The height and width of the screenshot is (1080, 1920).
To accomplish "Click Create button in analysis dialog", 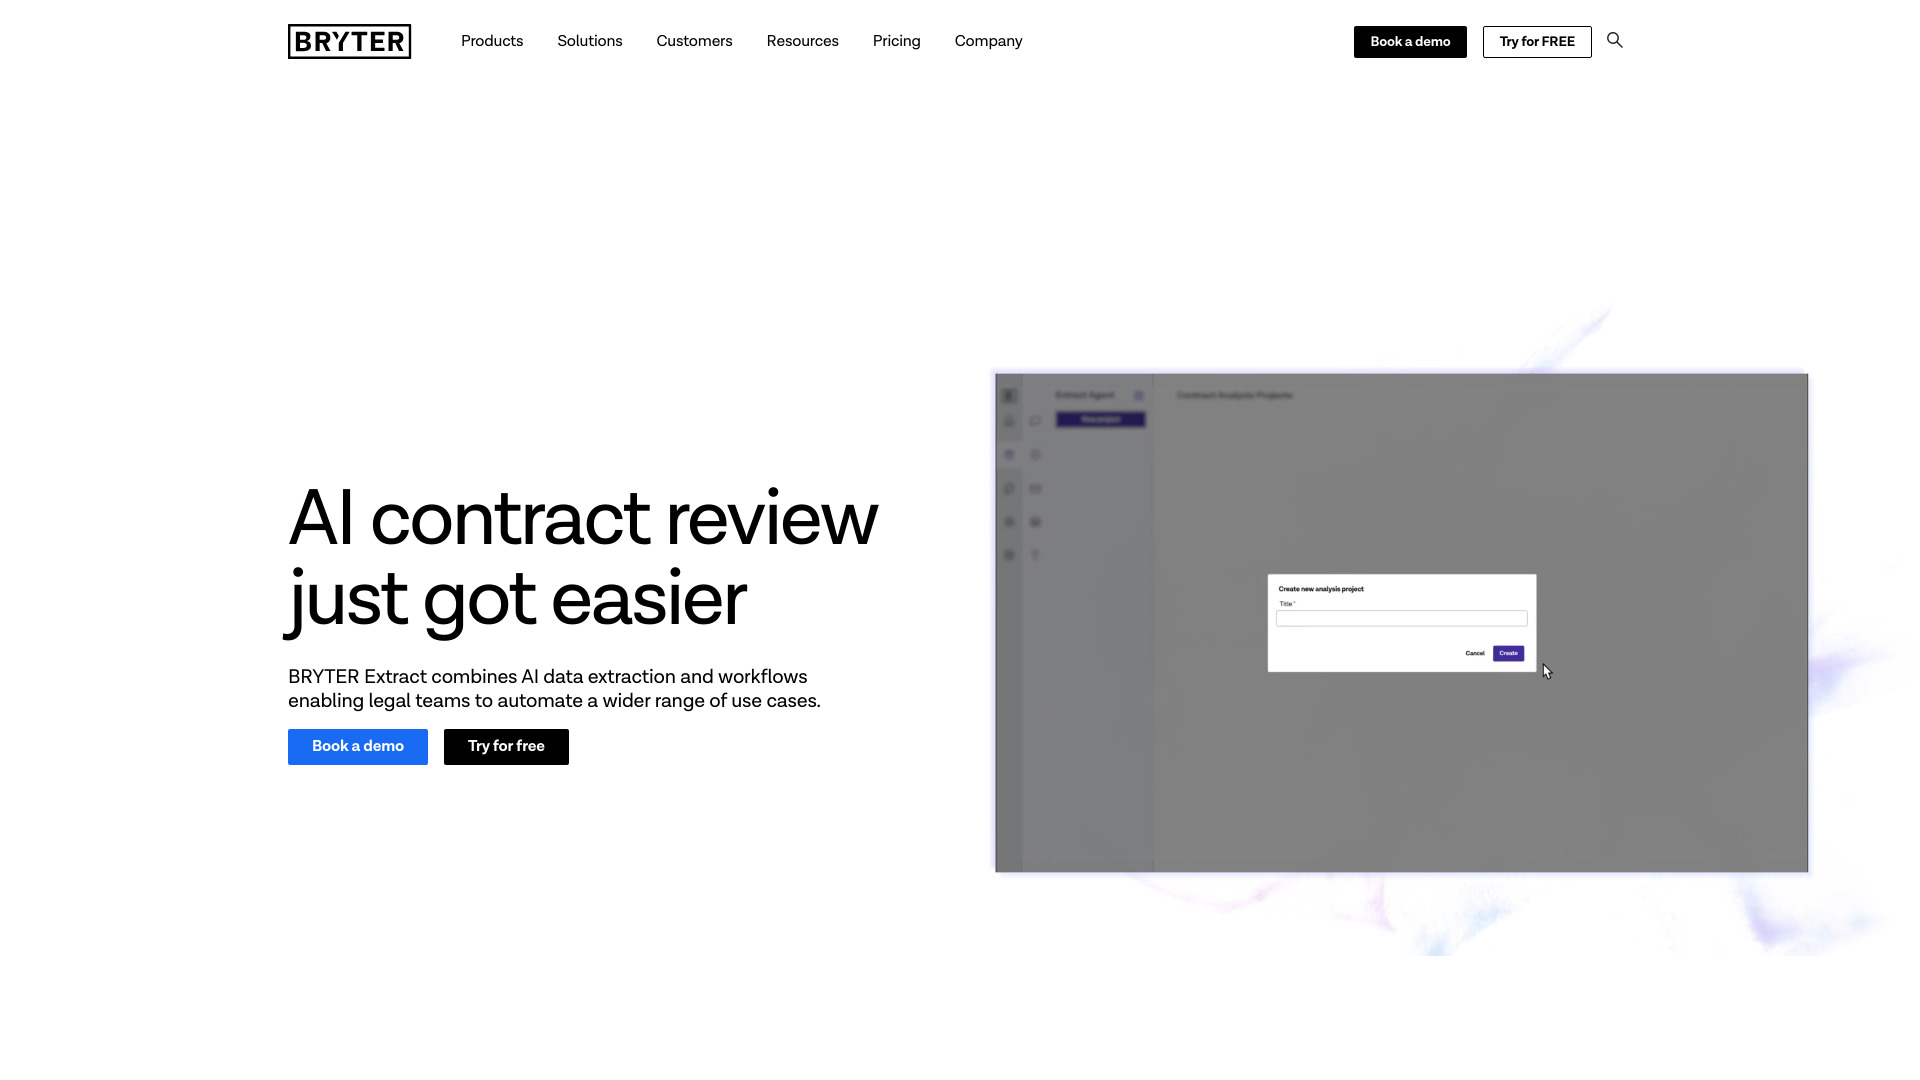I will coord(1507,651).
